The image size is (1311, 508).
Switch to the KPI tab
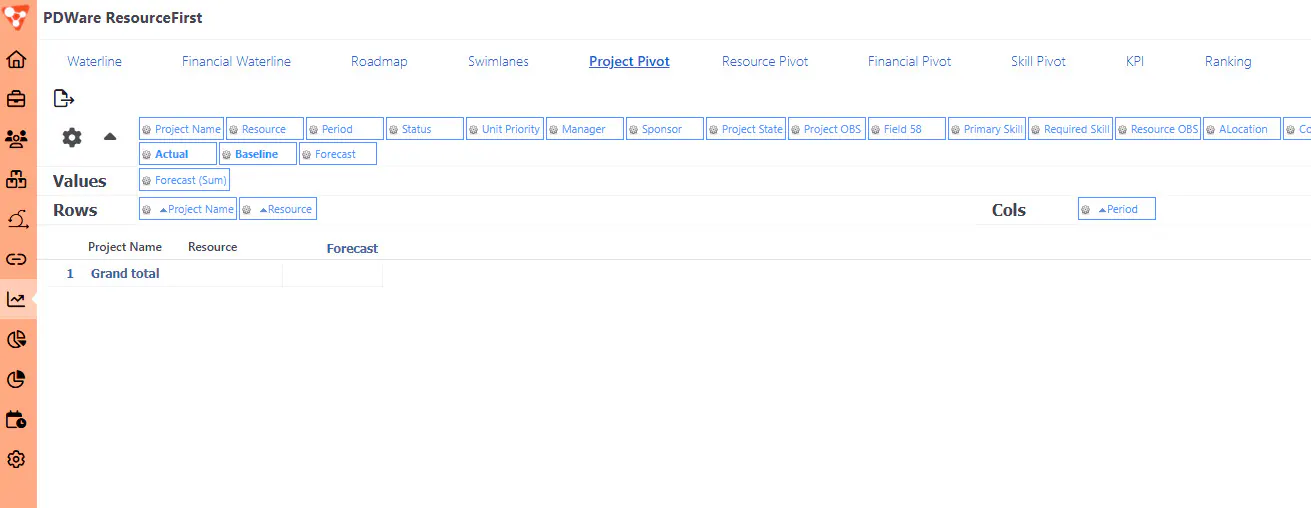1135,61
